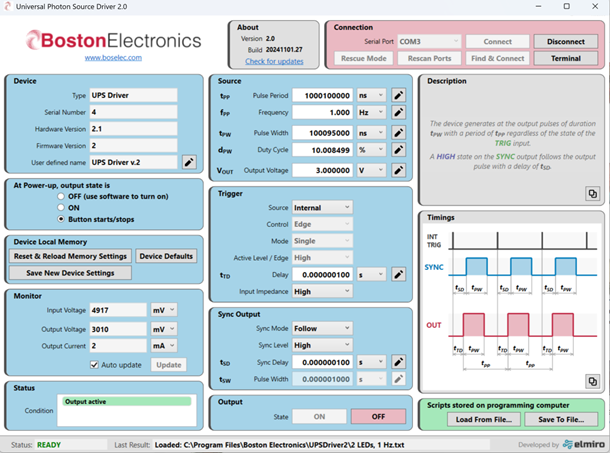This screenshot has width=610, height=453.
Task: Open Source Pulse Width ns unit dropdown
Action: (372, 133)
